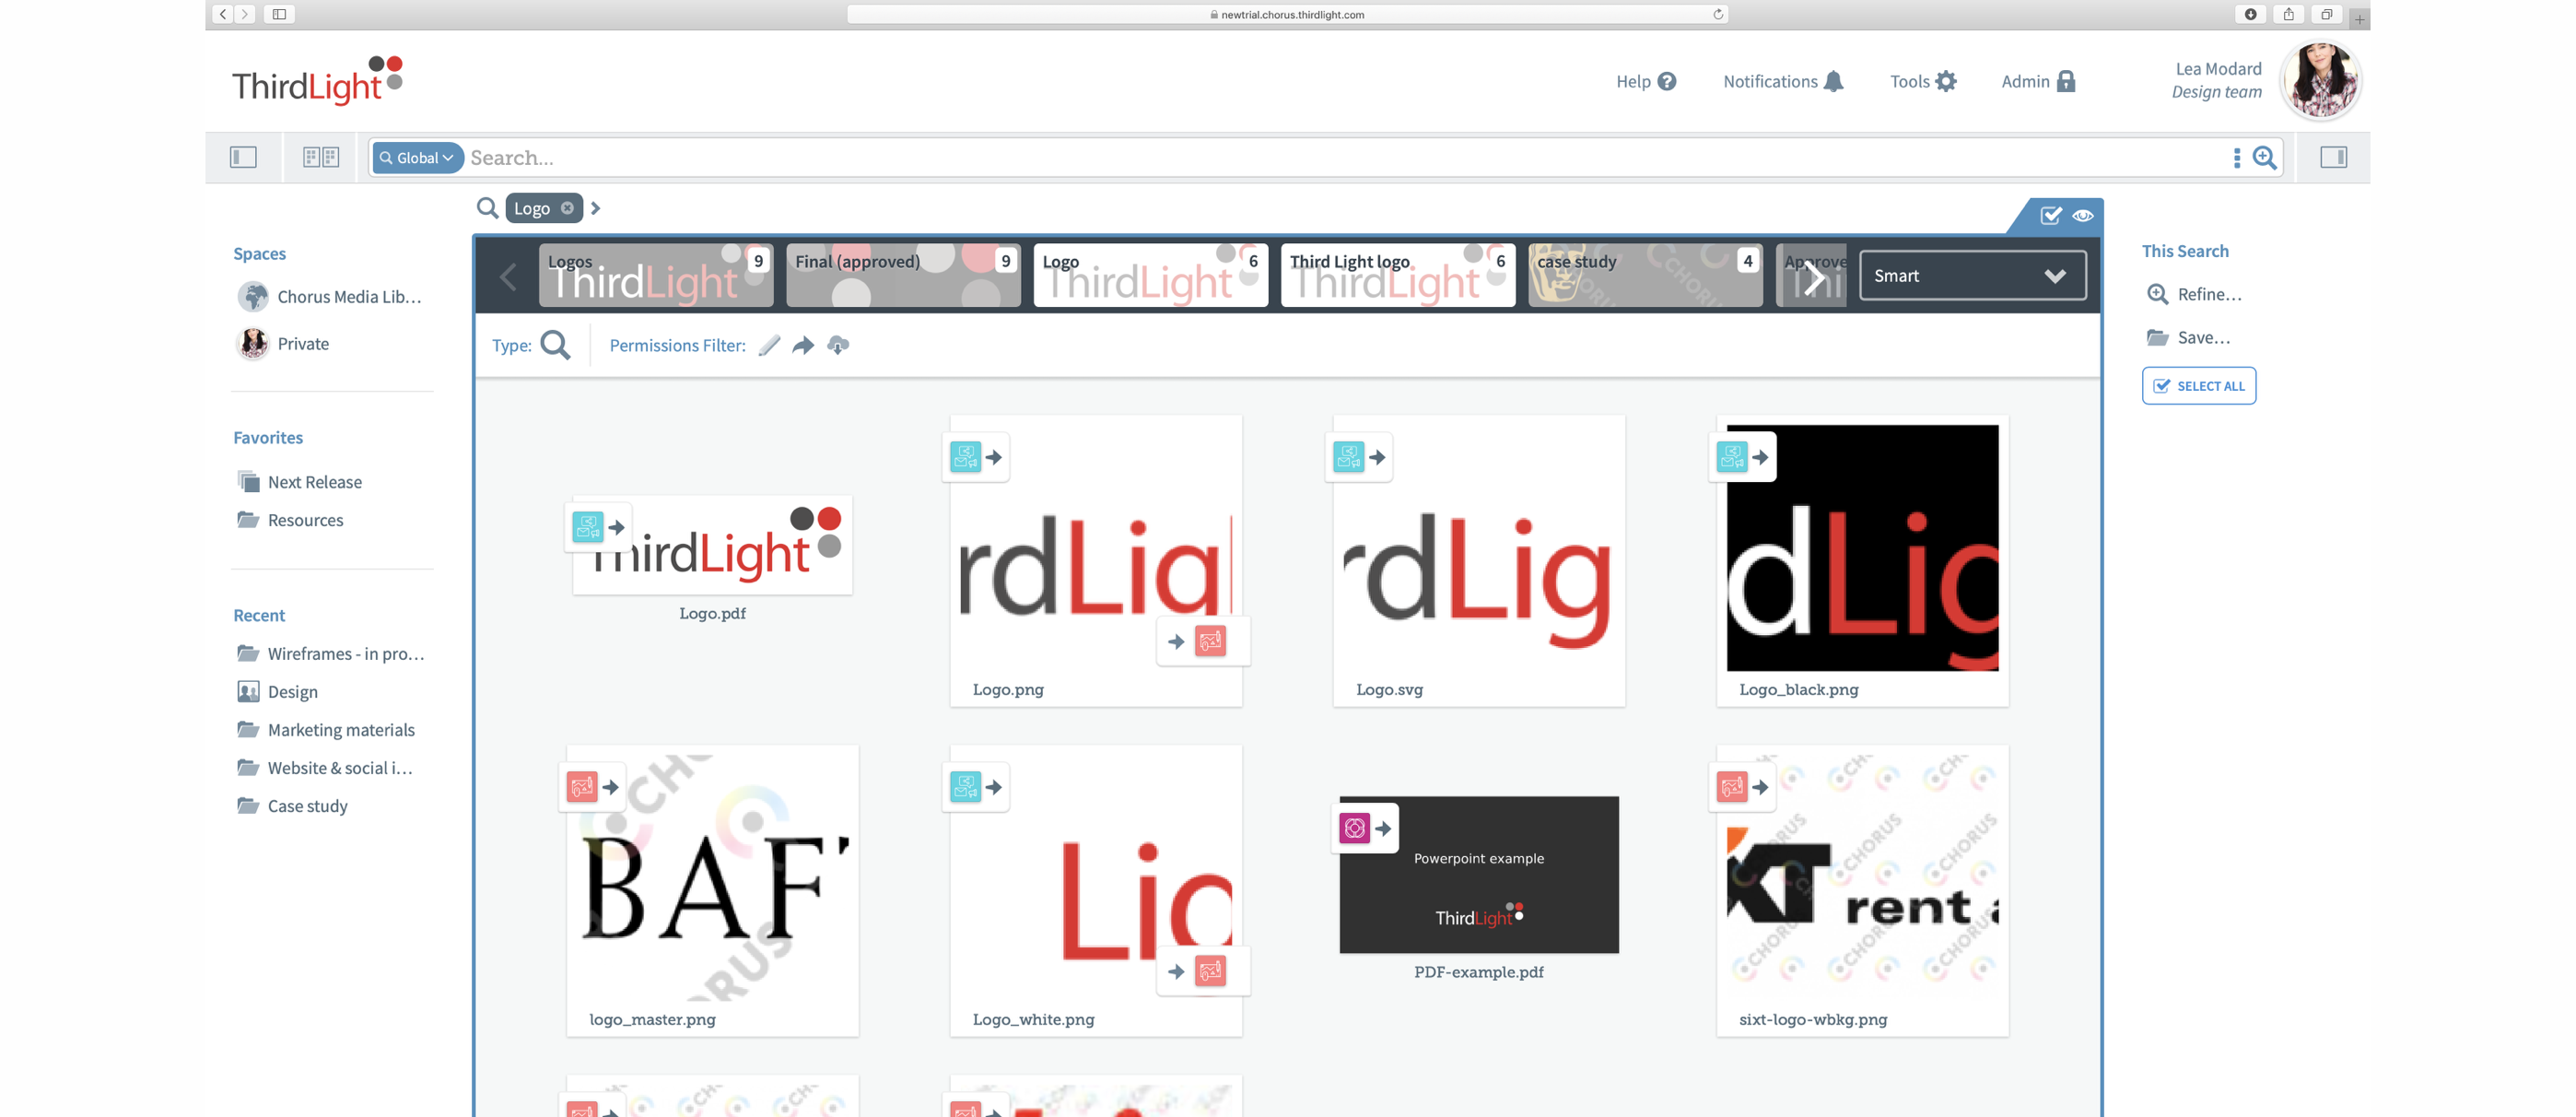
Task: Click teal derivative icon on Logo_black.png
Action: pyautogui.click(x=1731, y=457)
